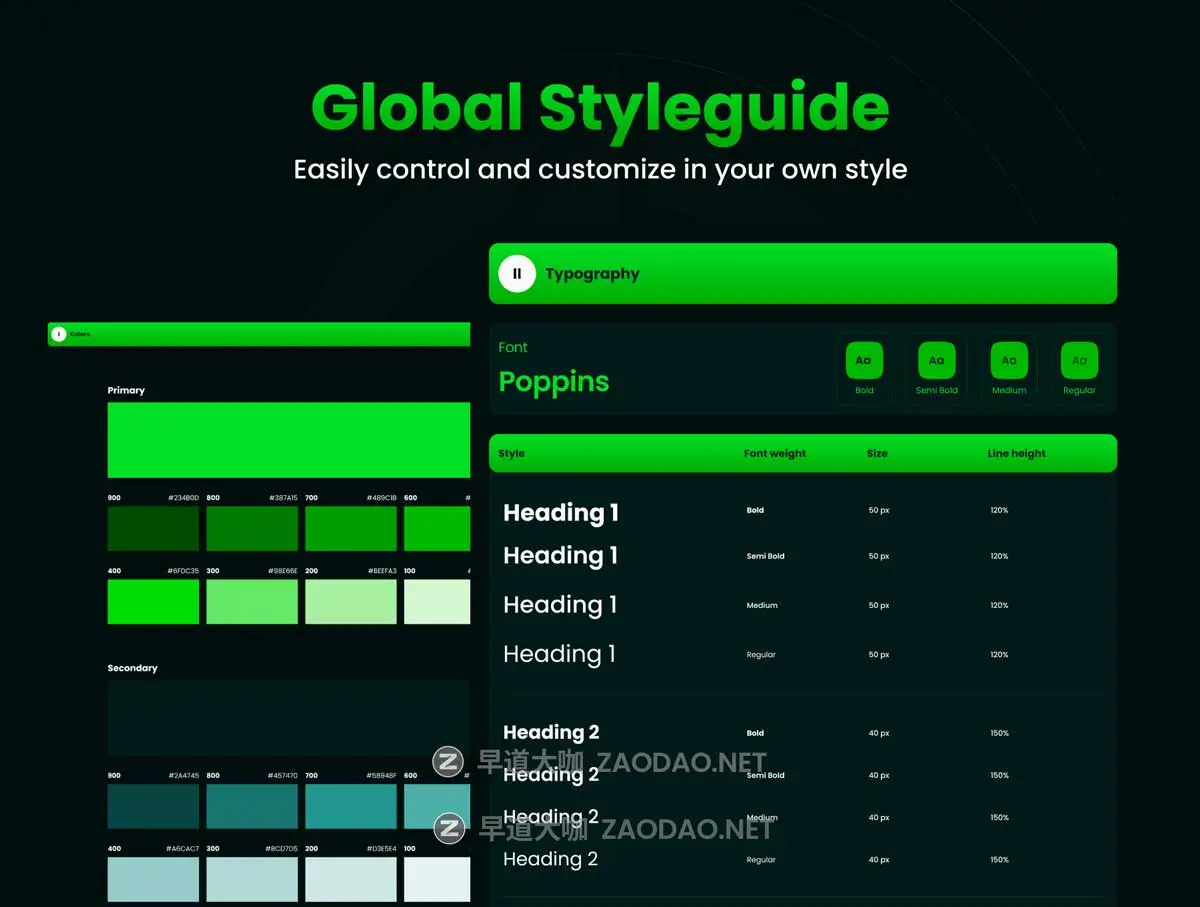
Task: Click the Font weight column header
Action: [774, 453]
